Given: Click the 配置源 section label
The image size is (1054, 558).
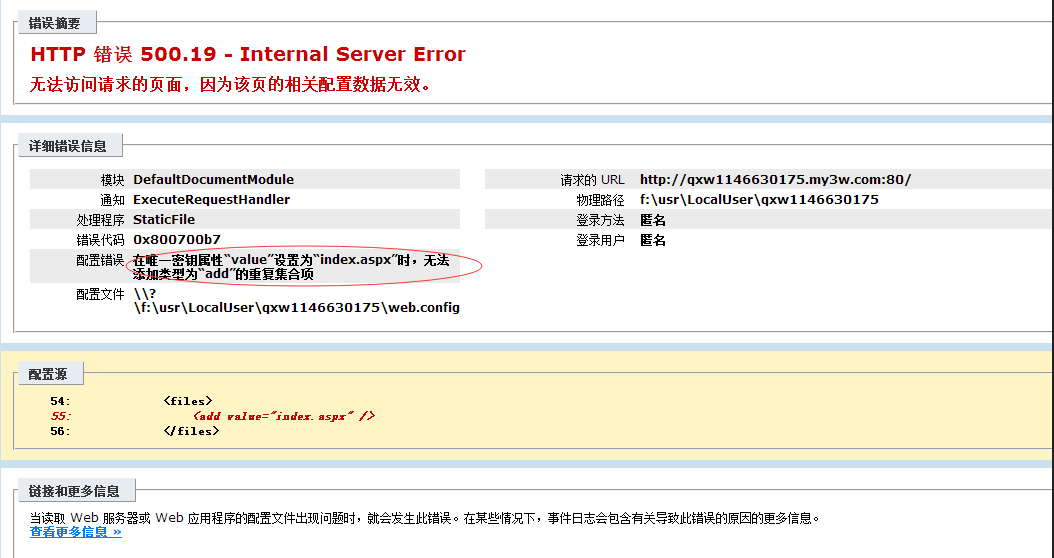Looking at the screenshot, I should (49, 374).
